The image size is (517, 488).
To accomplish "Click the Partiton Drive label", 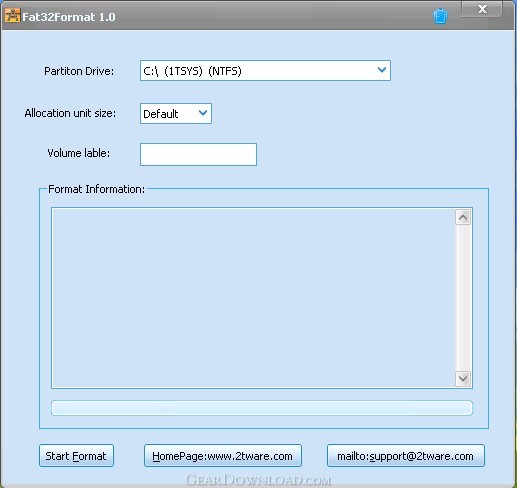I will pyautogui.click(x=79, y=71).
